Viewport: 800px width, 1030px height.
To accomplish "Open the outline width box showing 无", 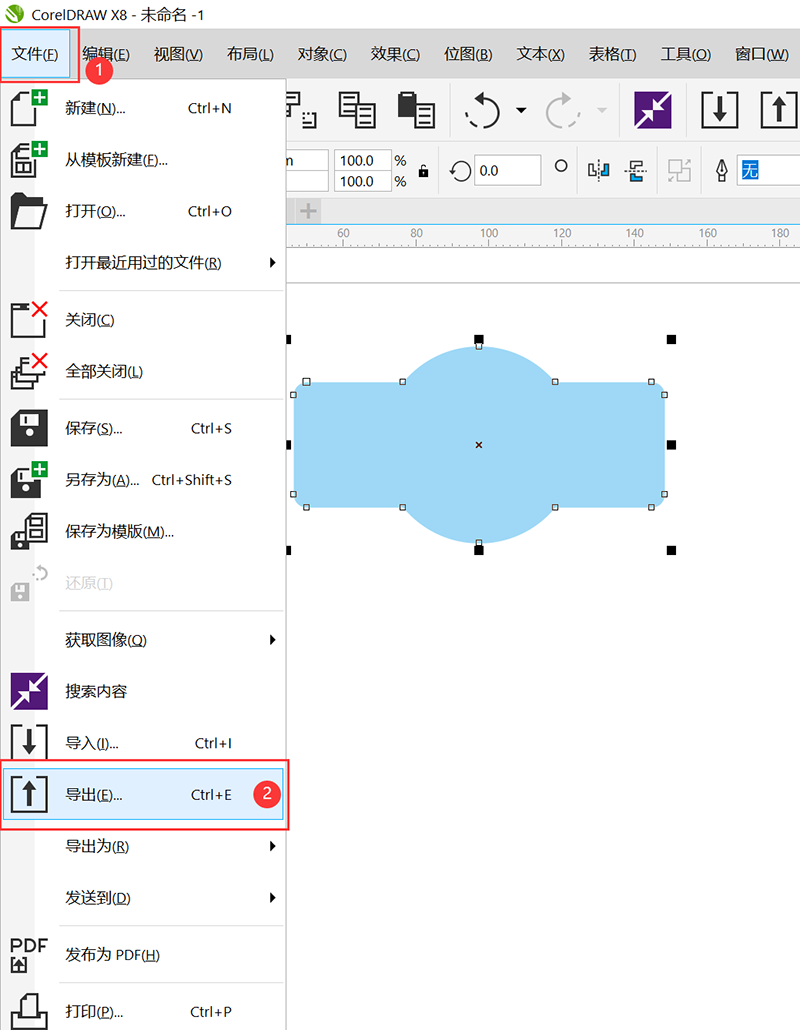I will click(768, 171).
